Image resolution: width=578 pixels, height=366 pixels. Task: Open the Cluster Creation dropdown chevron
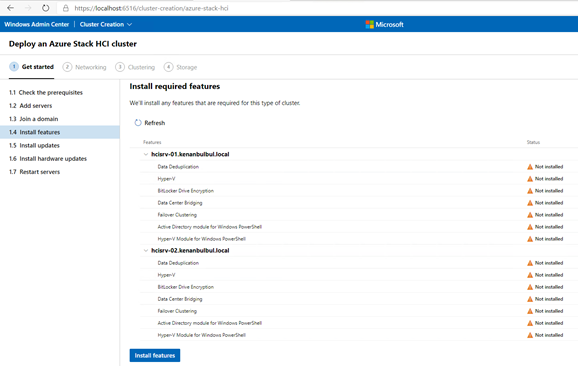coord(129,24)
